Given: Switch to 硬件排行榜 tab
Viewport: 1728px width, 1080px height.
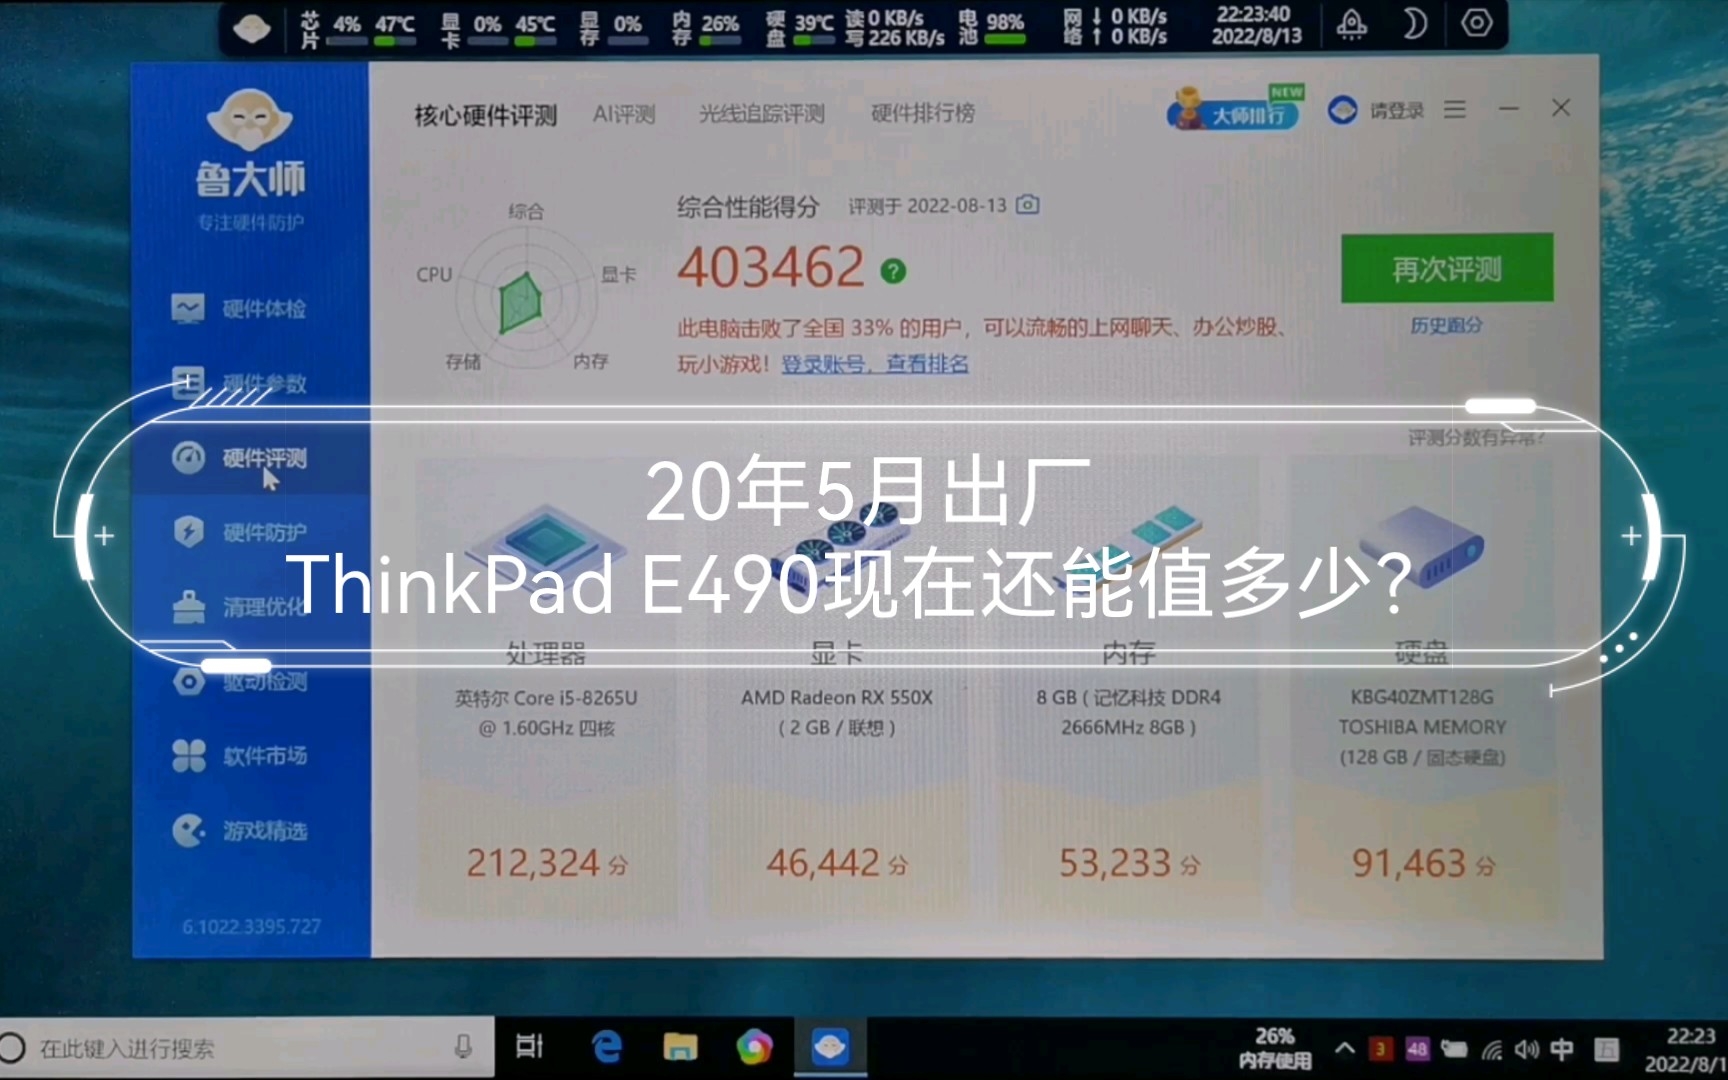Looking at the screenshot, I should [922, 113].
